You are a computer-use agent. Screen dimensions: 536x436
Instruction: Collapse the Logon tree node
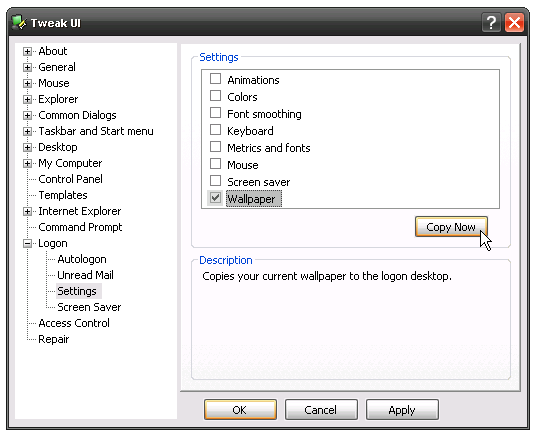[x=27, y=243]
